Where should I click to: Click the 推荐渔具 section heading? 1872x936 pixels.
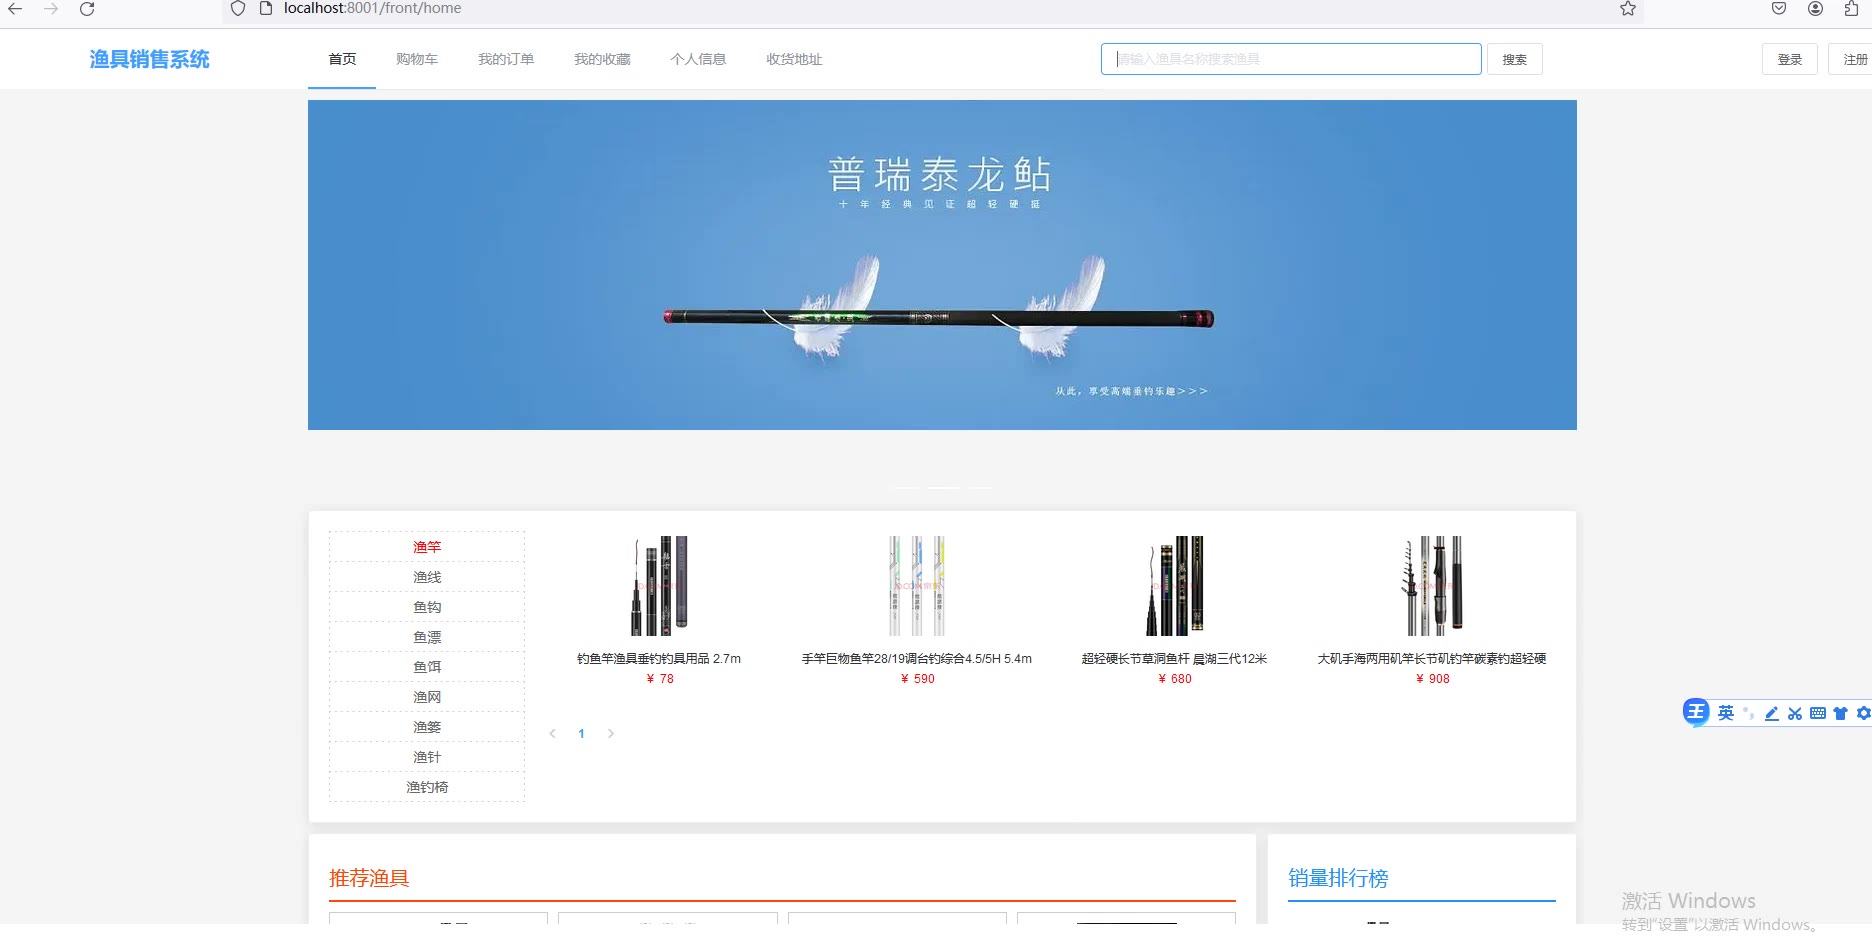coord(369,878)
